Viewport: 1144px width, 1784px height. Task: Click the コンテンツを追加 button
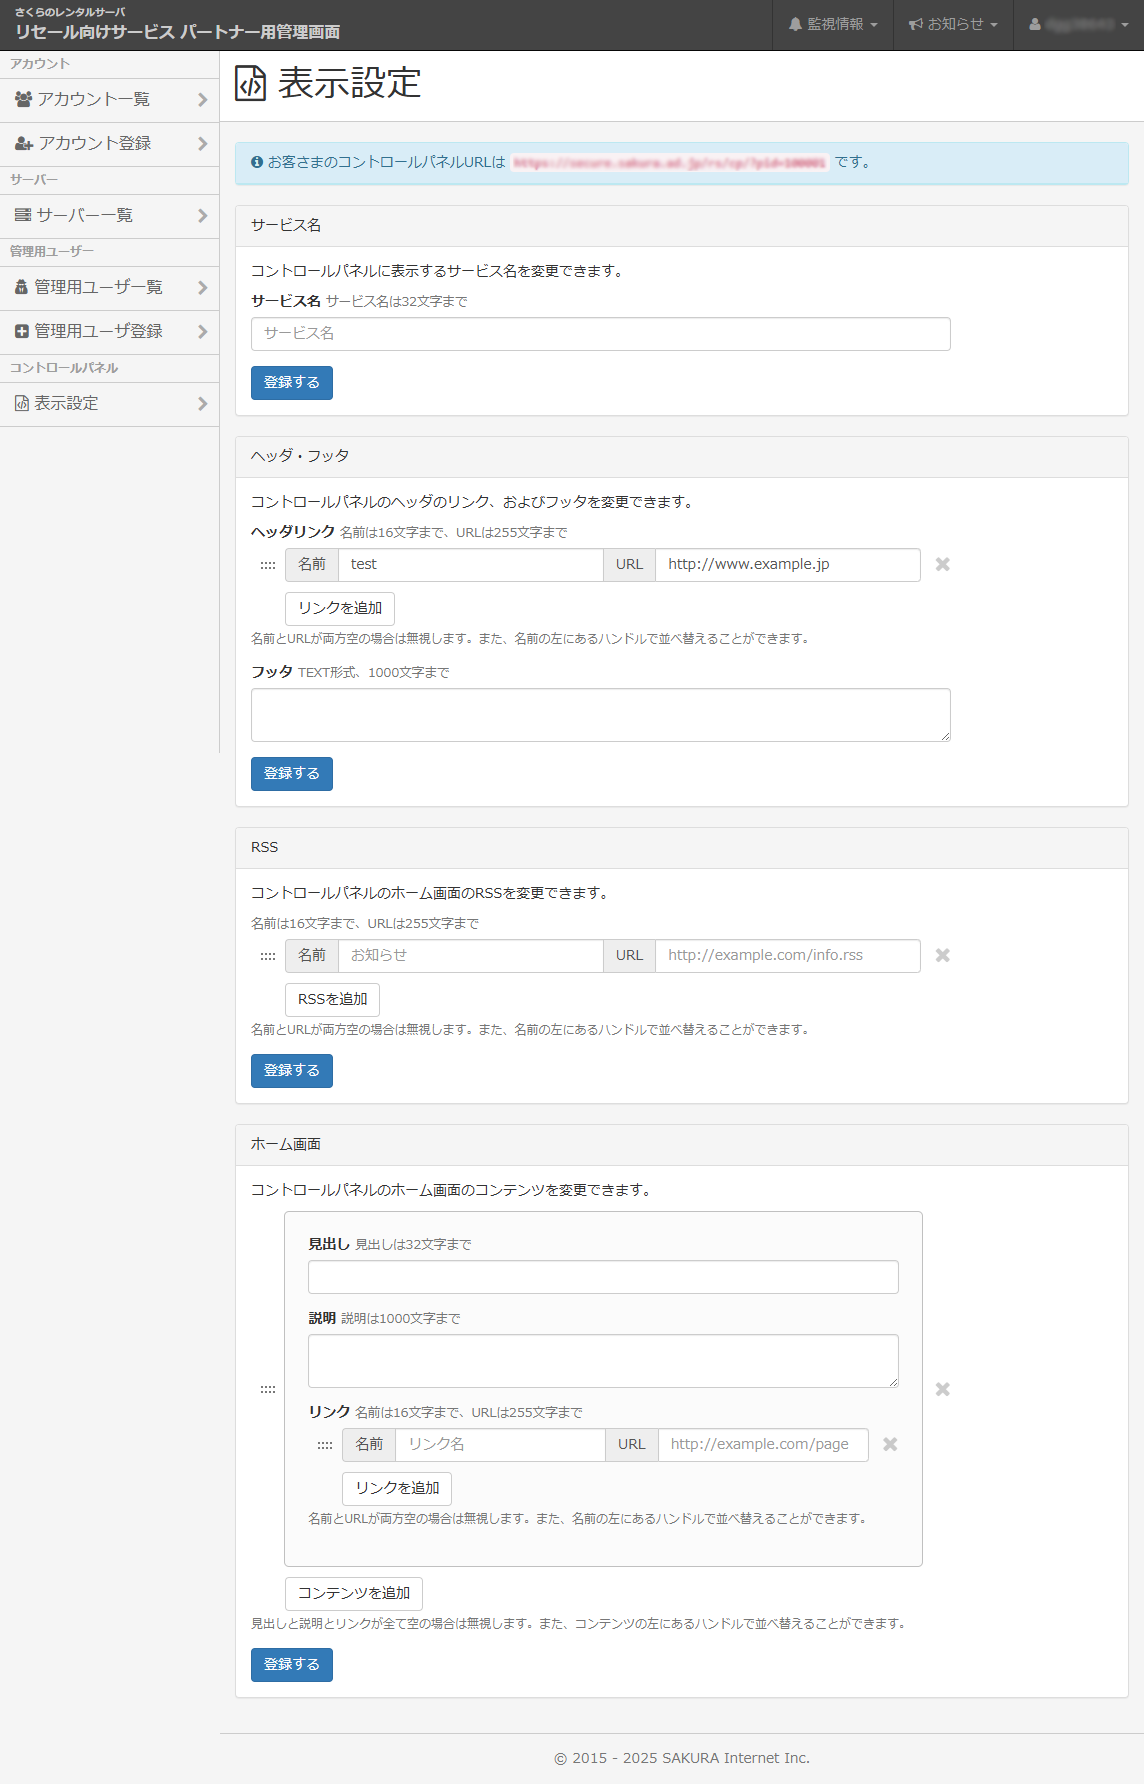coord(354,1593)
